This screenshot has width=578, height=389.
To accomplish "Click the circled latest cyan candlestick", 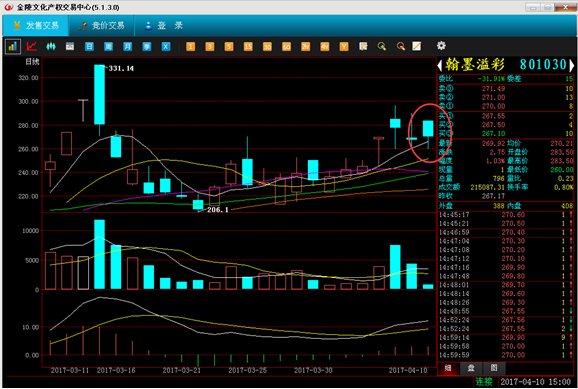I will (x=428, y=128).
